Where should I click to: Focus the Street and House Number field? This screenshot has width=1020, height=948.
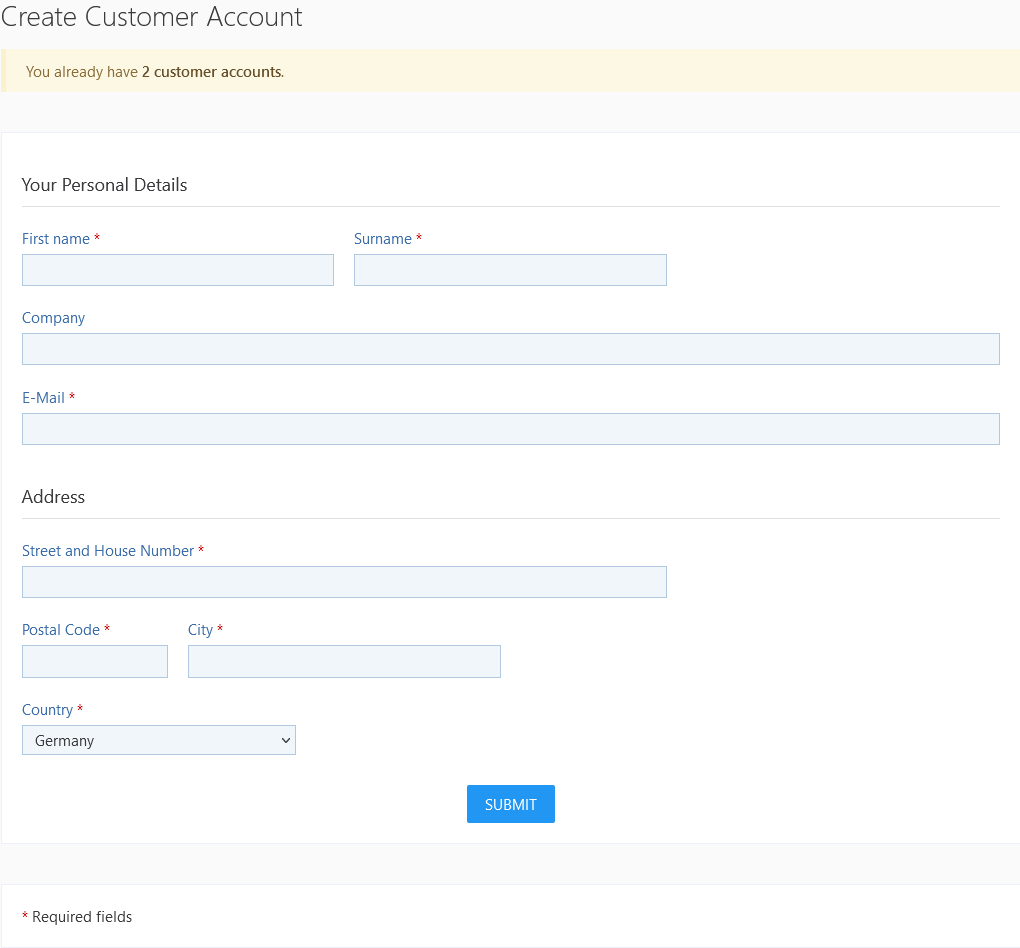tap(344, 582)
